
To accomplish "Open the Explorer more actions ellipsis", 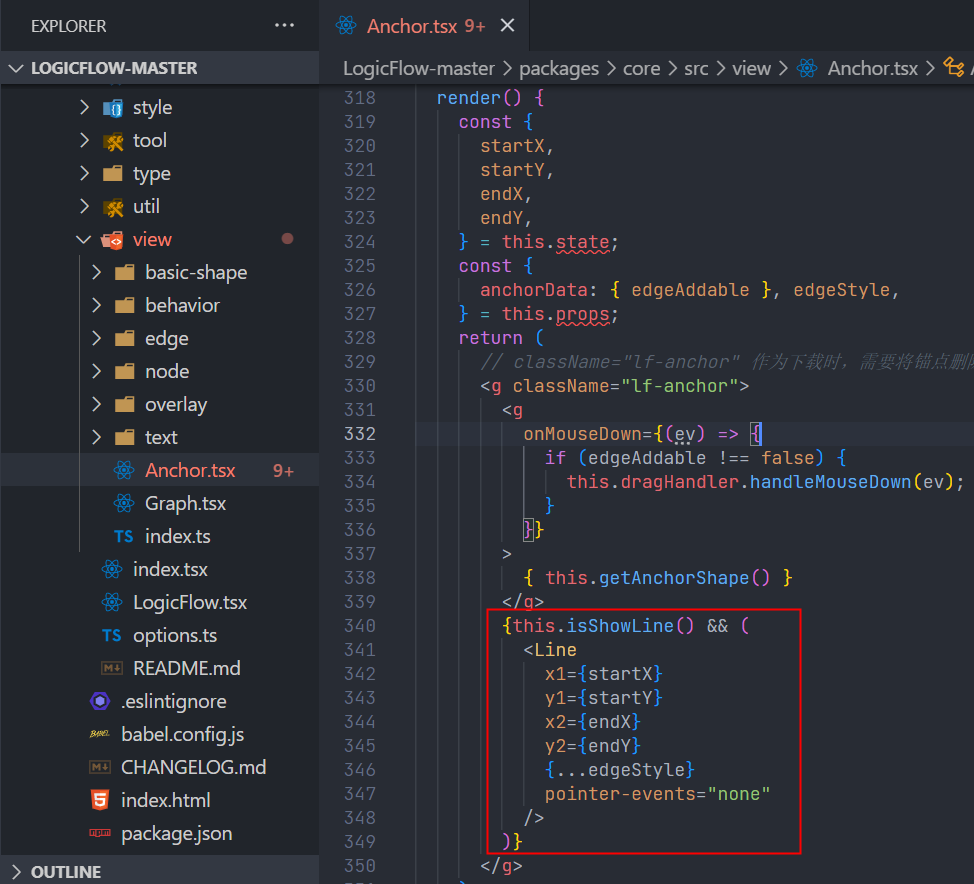I will [284, 25].
